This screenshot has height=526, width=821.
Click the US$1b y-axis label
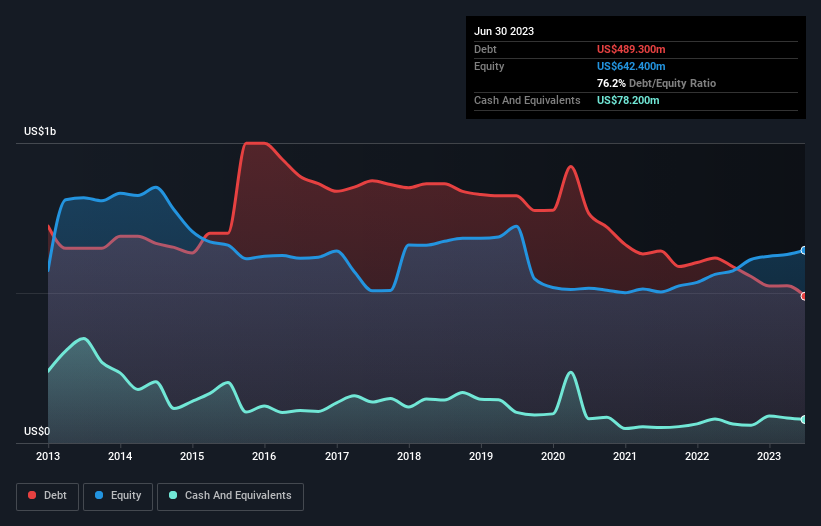click(40, 131)
